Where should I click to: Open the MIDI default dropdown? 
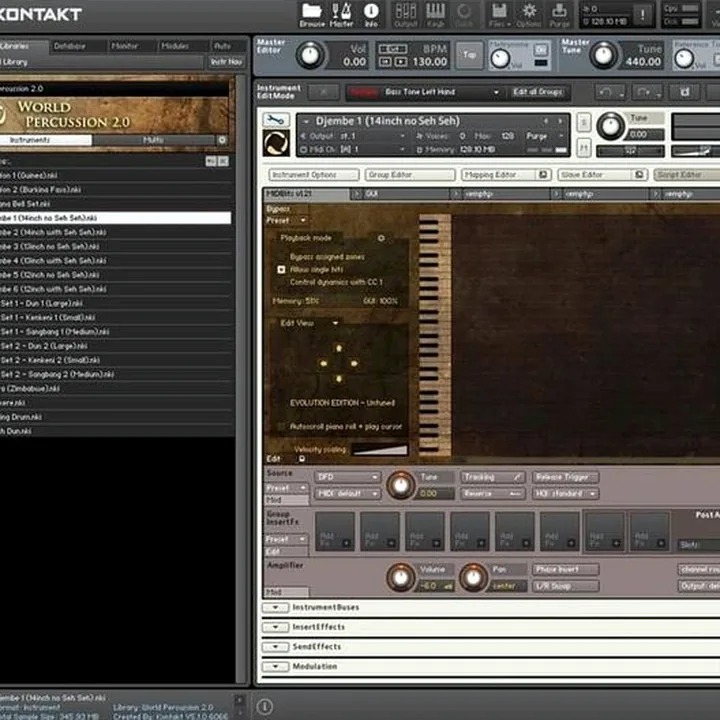(348, 494)
